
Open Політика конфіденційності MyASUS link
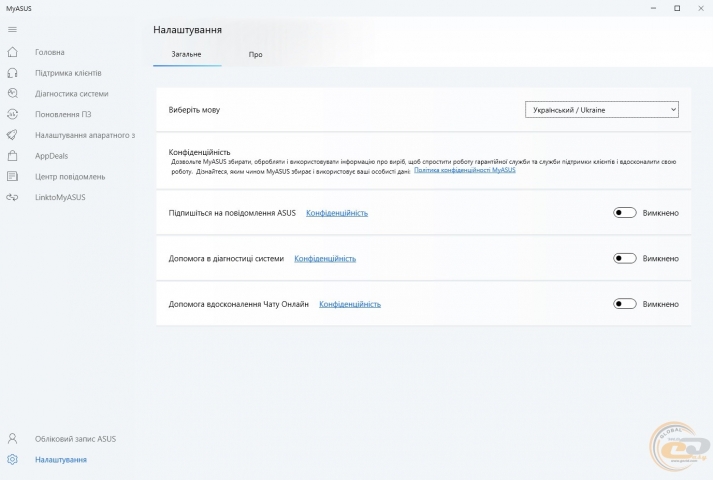[465, 170]
